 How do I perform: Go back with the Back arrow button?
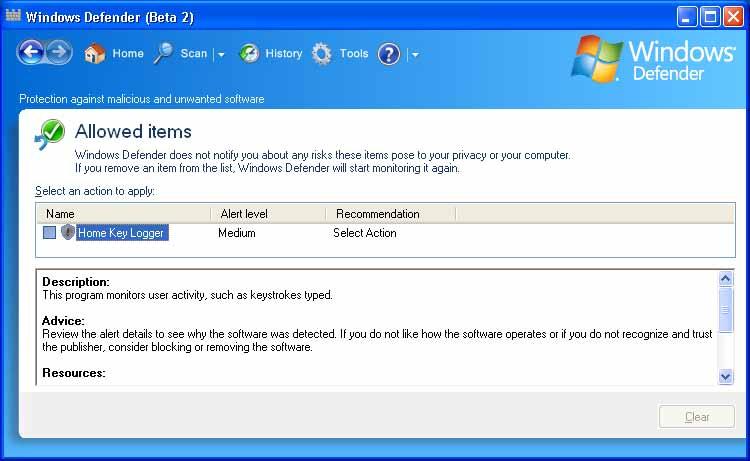pyautogui.click(x=31, y=52)
